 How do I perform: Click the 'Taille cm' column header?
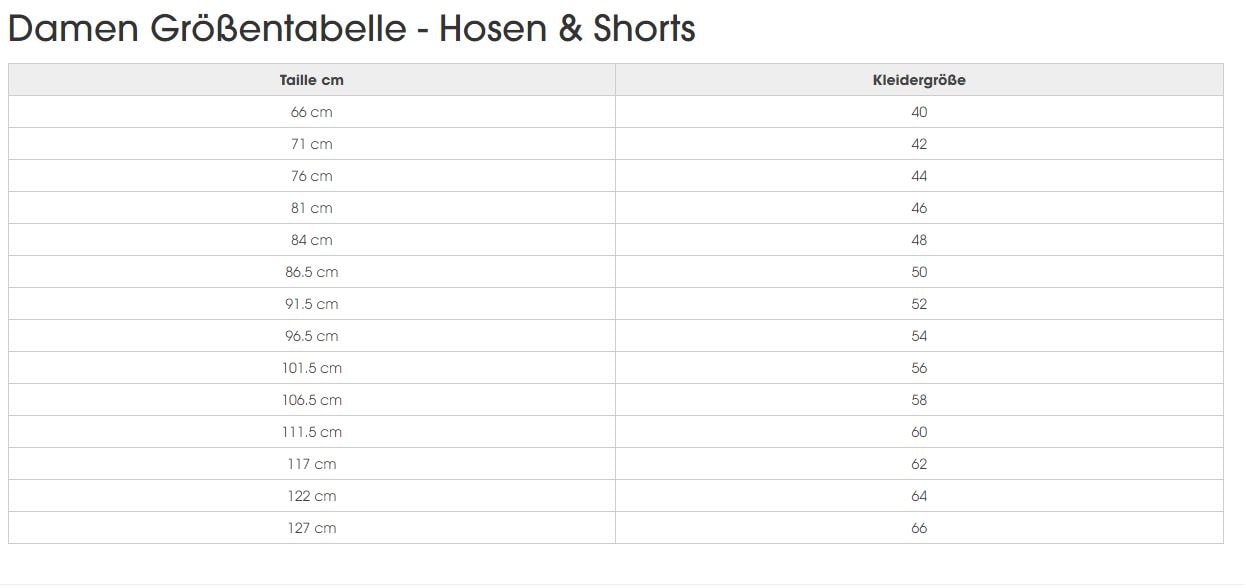coord(311,80)
